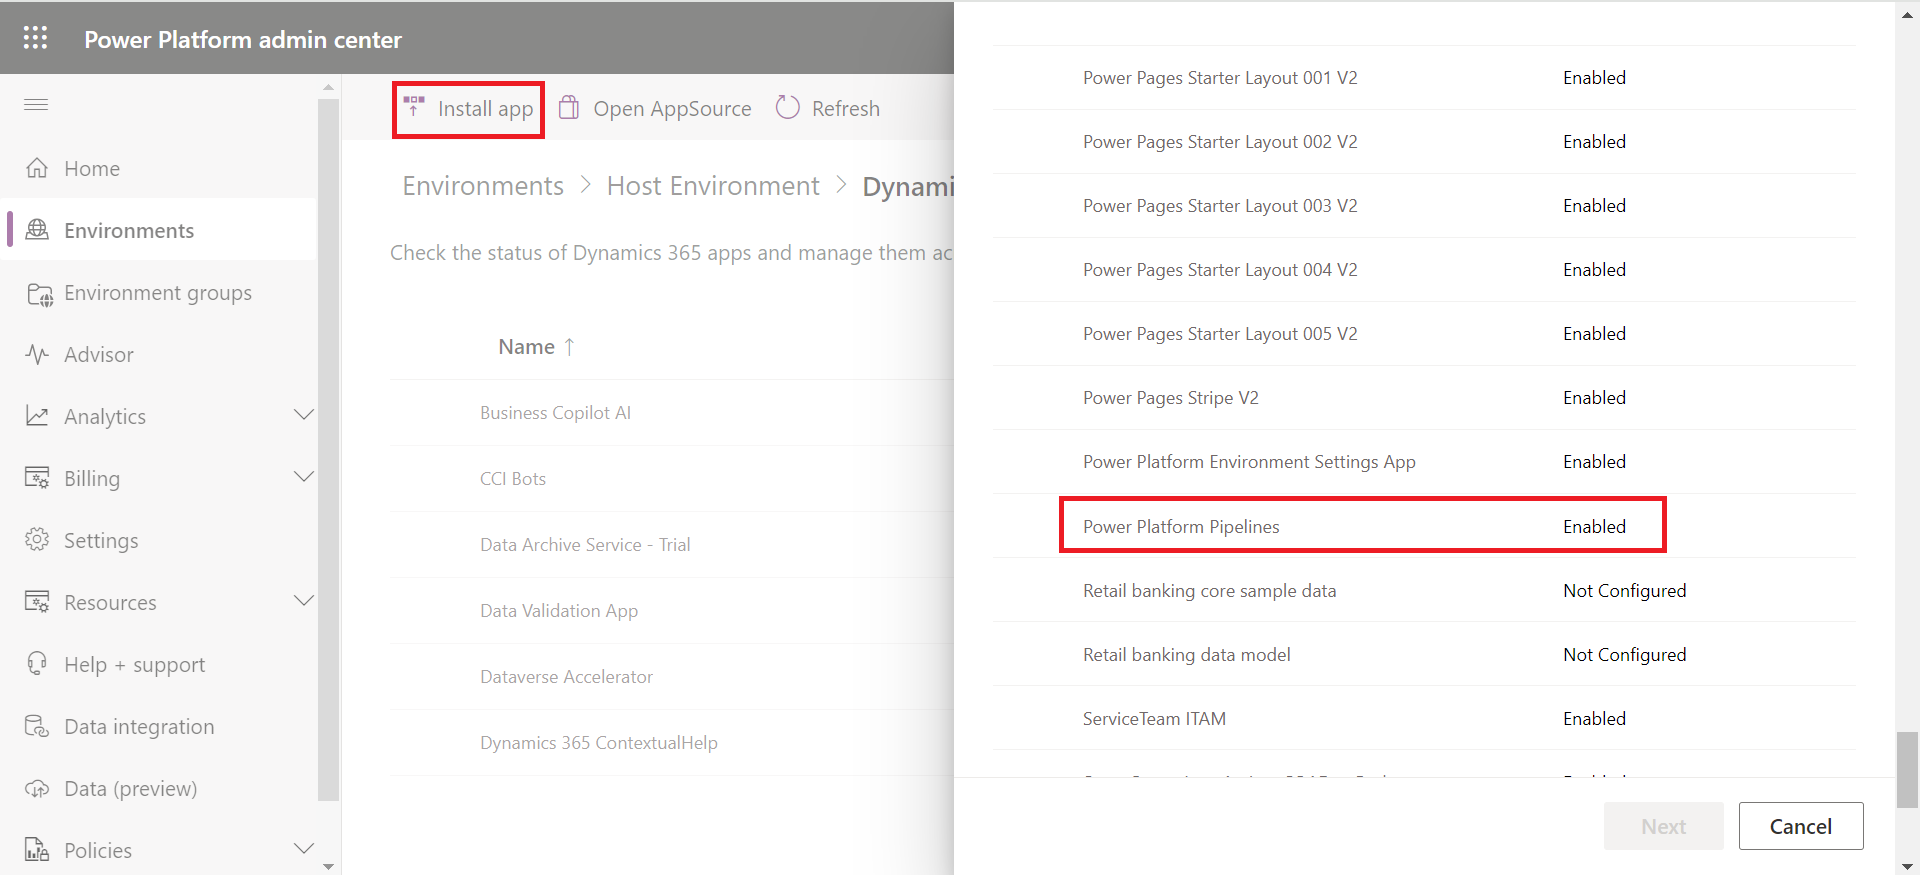Expand the Resources section chevron

coord(303,601)
